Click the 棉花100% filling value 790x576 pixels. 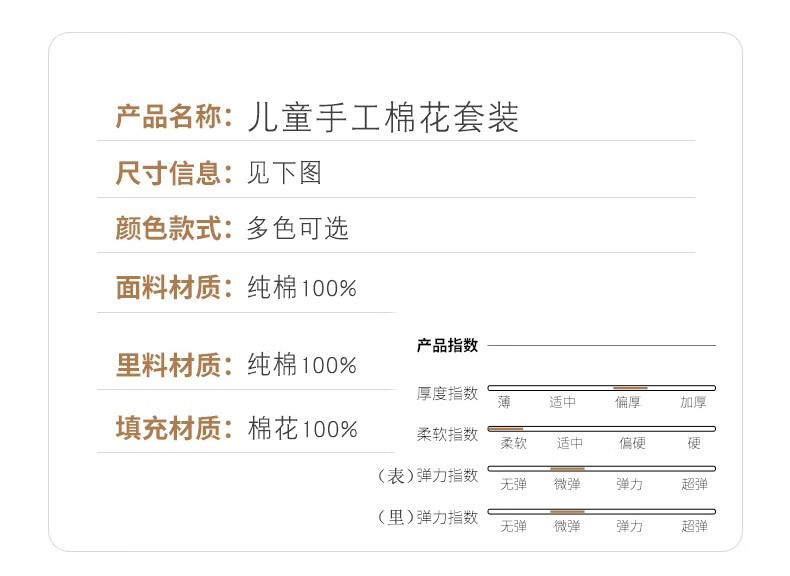303,429
